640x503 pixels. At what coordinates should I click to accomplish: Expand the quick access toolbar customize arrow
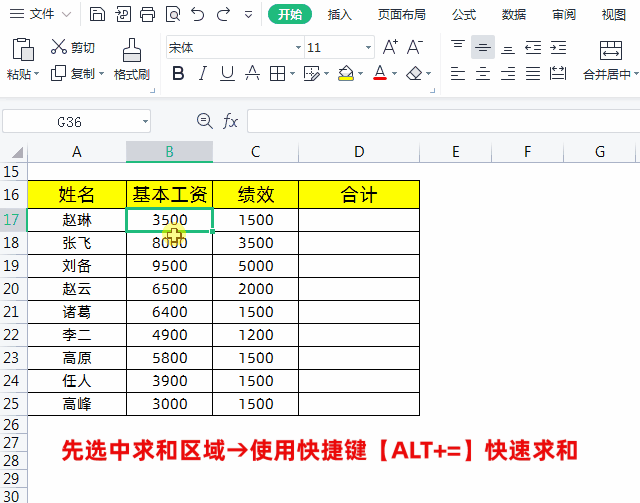[x=248, y=15]
